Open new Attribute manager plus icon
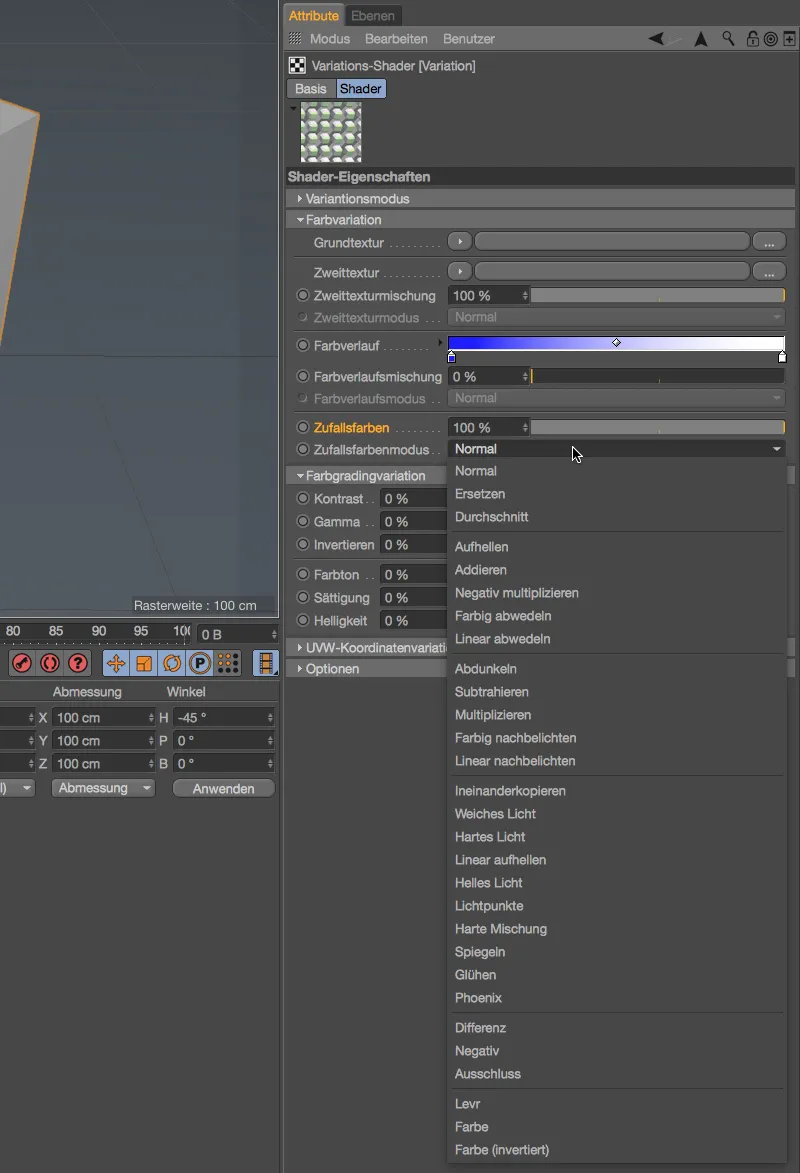The width and height of the screenshot is (800, 1173). (790, 39)
